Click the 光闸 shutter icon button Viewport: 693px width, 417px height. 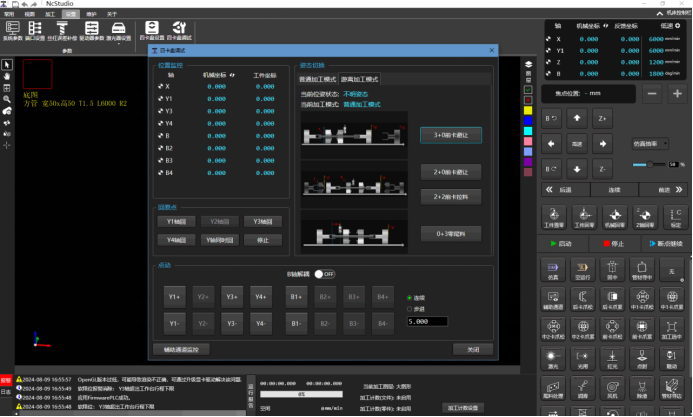[x=583, y=359]
